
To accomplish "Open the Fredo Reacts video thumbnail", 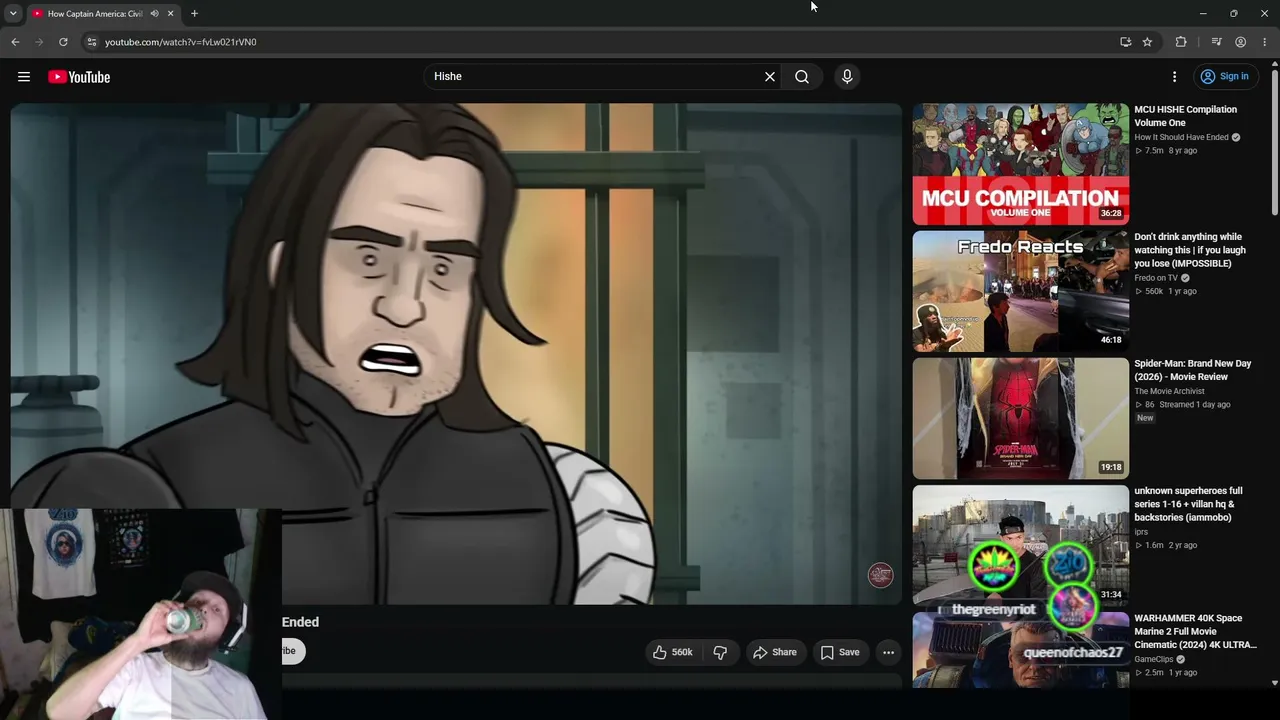I will (x=1020, y=291).
